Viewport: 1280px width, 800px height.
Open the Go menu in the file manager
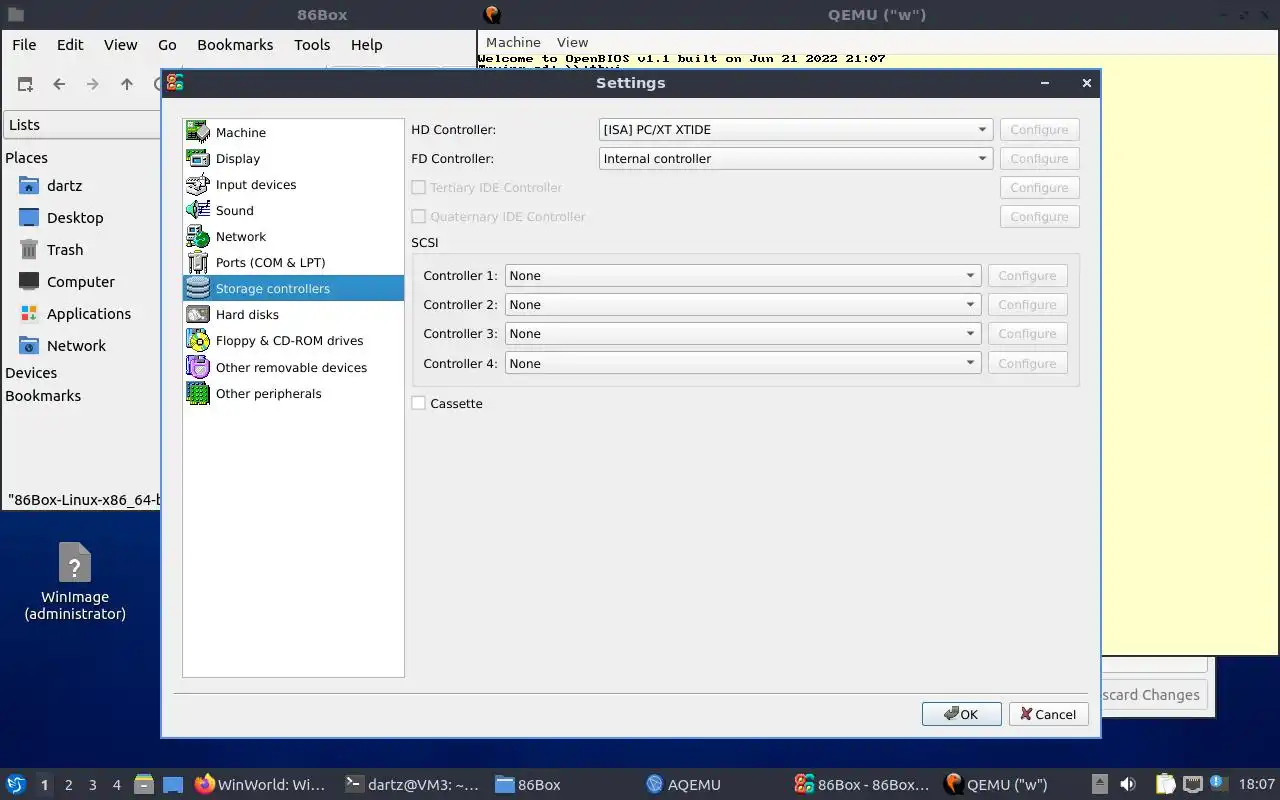[167, 44]
